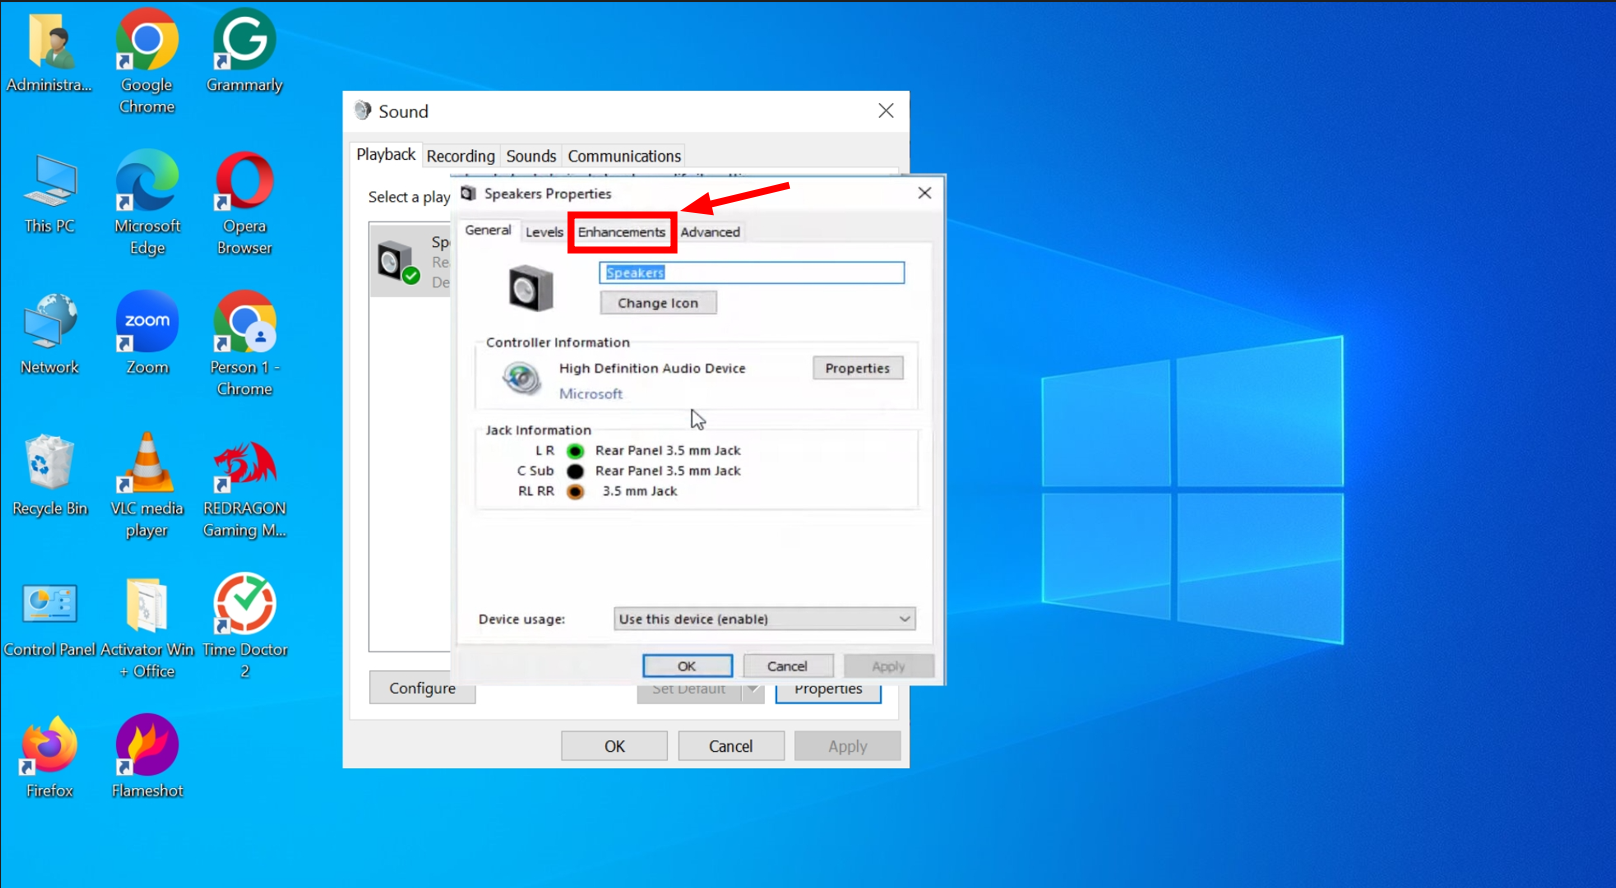Expand the Set Default arrow in Sound window
Screen dimensions: 1616x888
tap(753, 689)
